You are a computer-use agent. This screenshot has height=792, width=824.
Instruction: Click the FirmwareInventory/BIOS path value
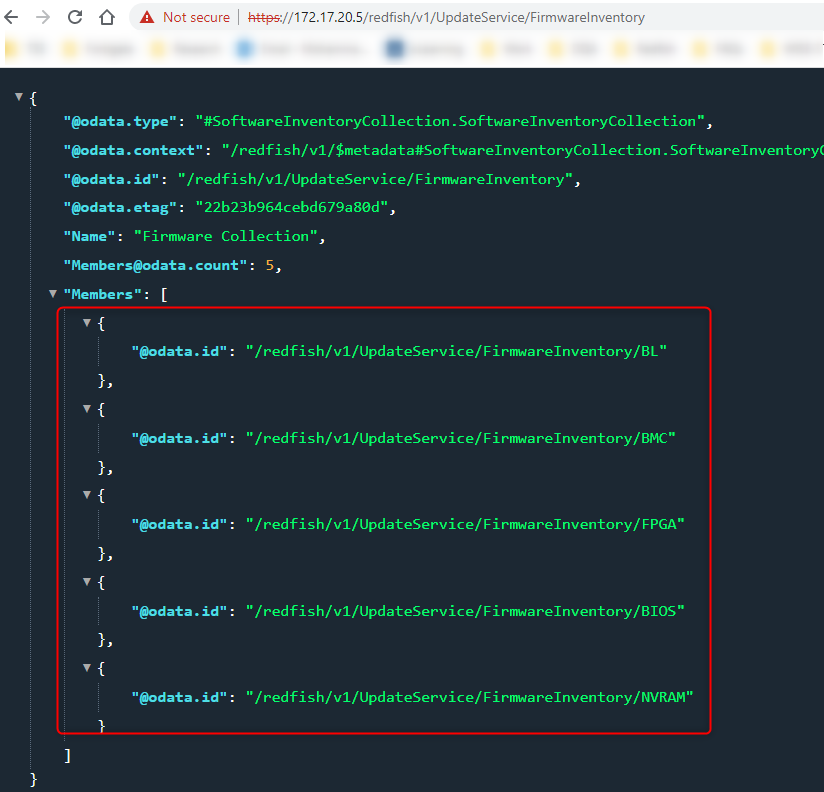pyautogui.click(x=464, y=610)
